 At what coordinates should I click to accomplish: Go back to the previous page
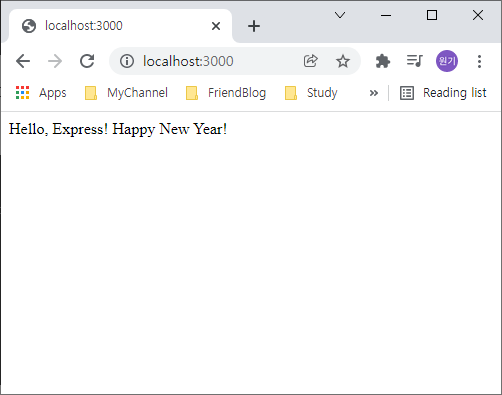[x=23, y=61]
